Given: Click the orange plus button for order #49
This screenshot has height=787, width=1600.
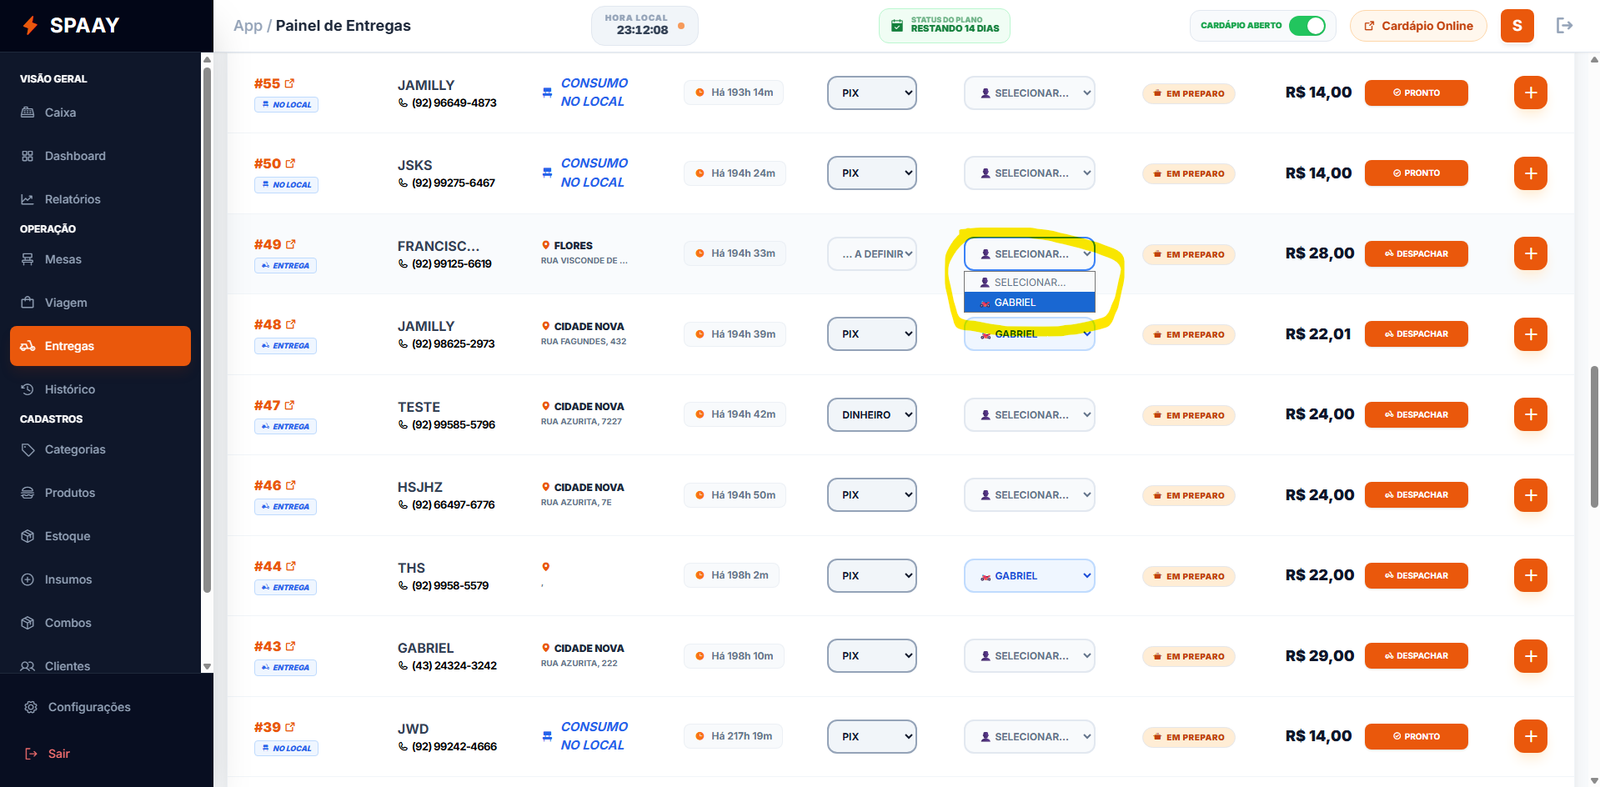Looking at the screenshot, I should [1530, 254].
